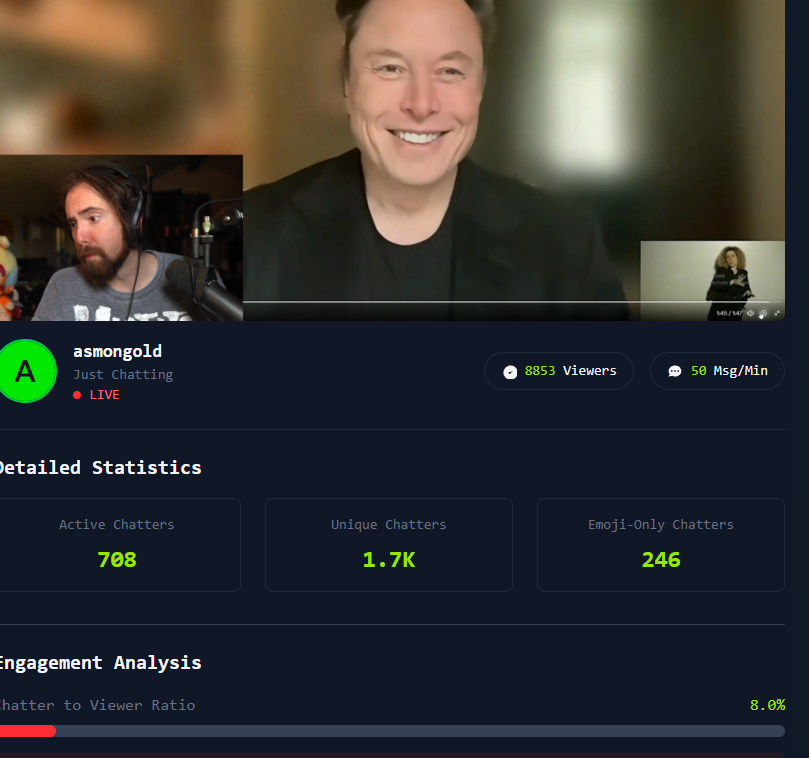Click the Chatter to Viewer Ratio bar
Image resolution: width=809 pixels, height=758 pixels.
[392, 731]
